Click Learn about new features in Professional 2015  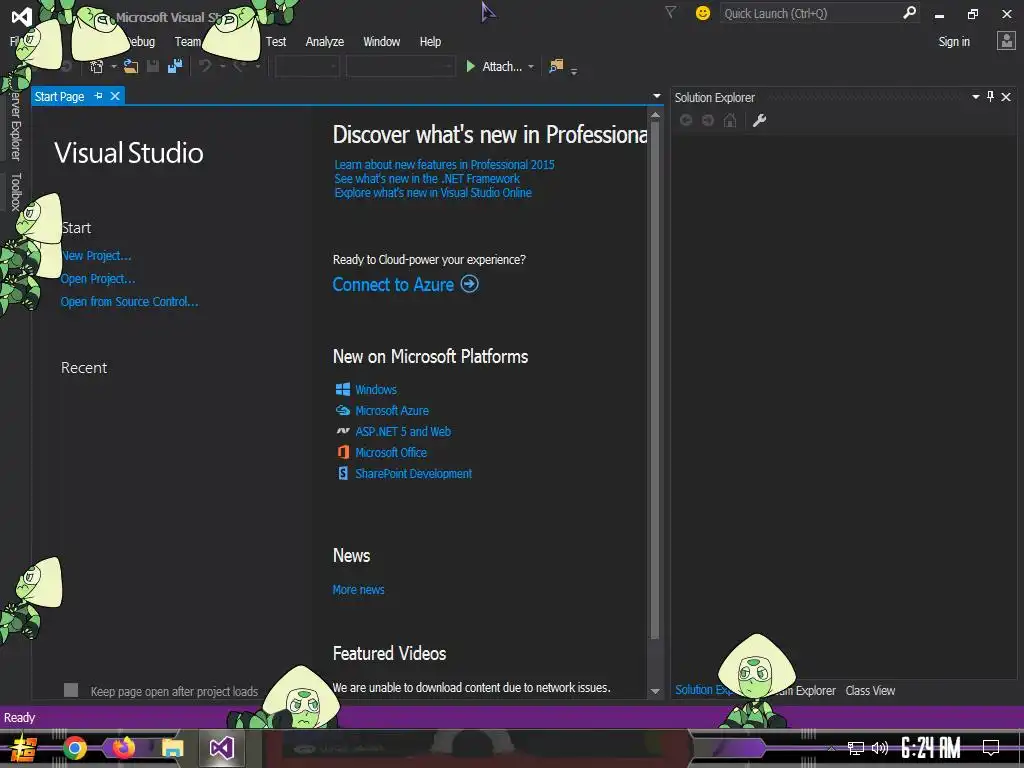(444, 165)
